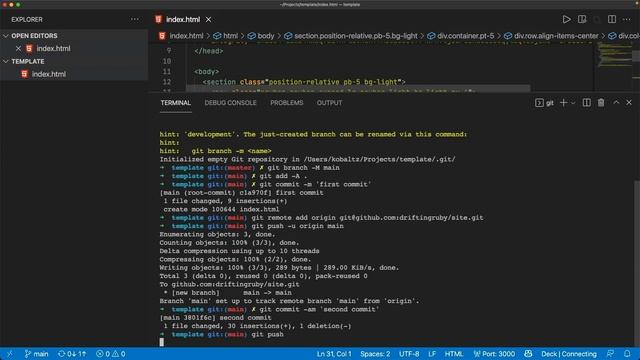Synchronize changes 0 down 1 up
Image resolution: width=640 pixels, height=360 pixels.
(x=72, y=354)
